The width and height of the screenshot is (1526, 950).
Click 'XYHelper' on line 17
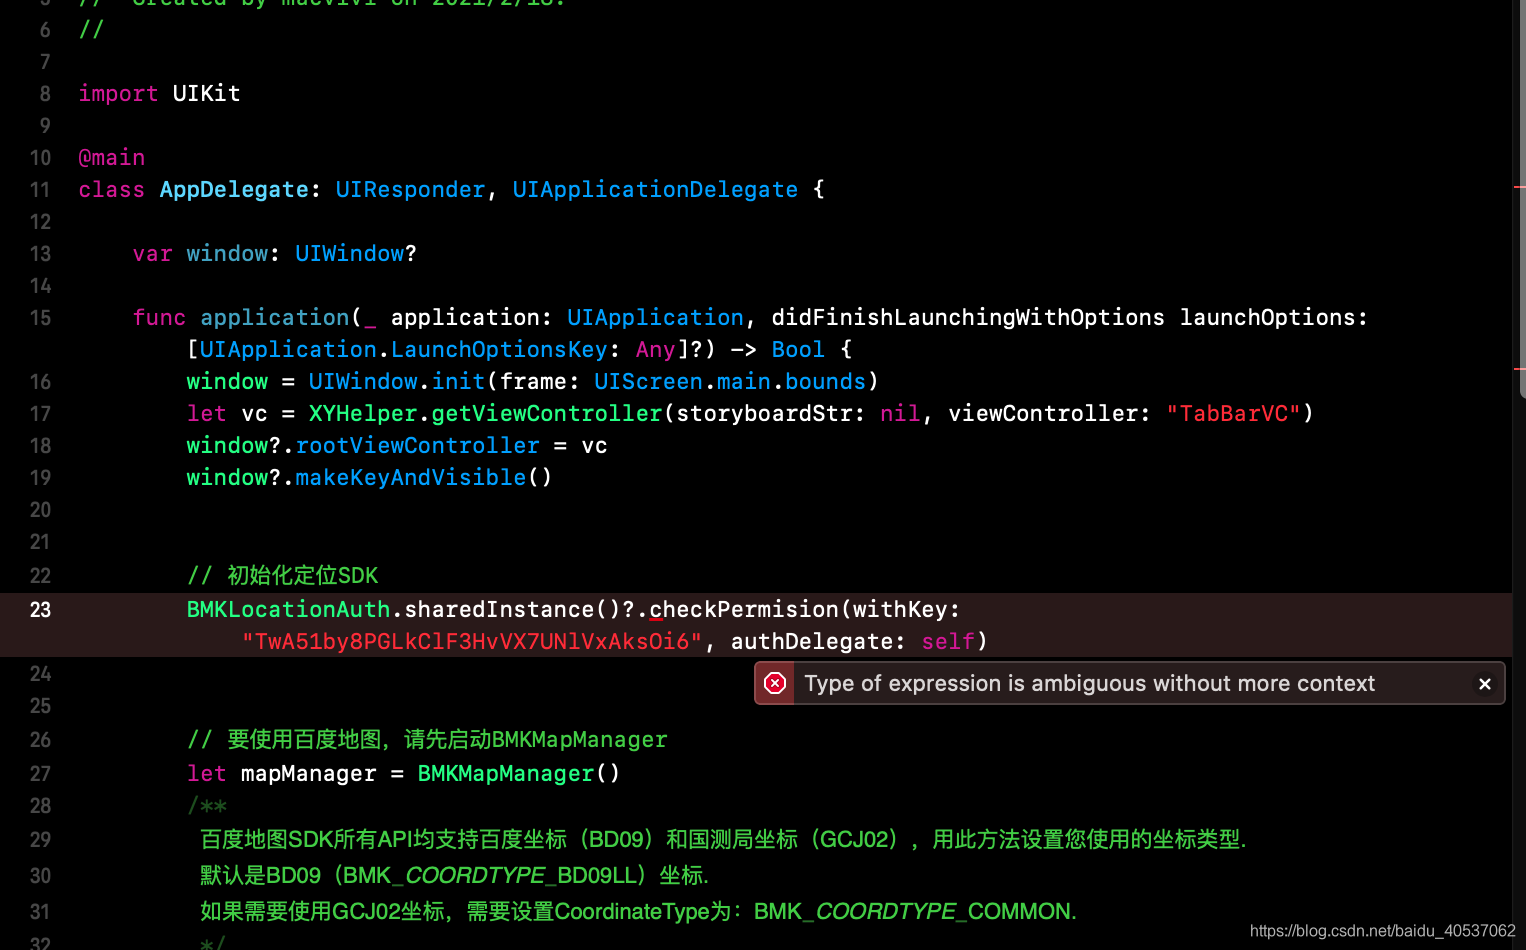(x=363, y=414)
